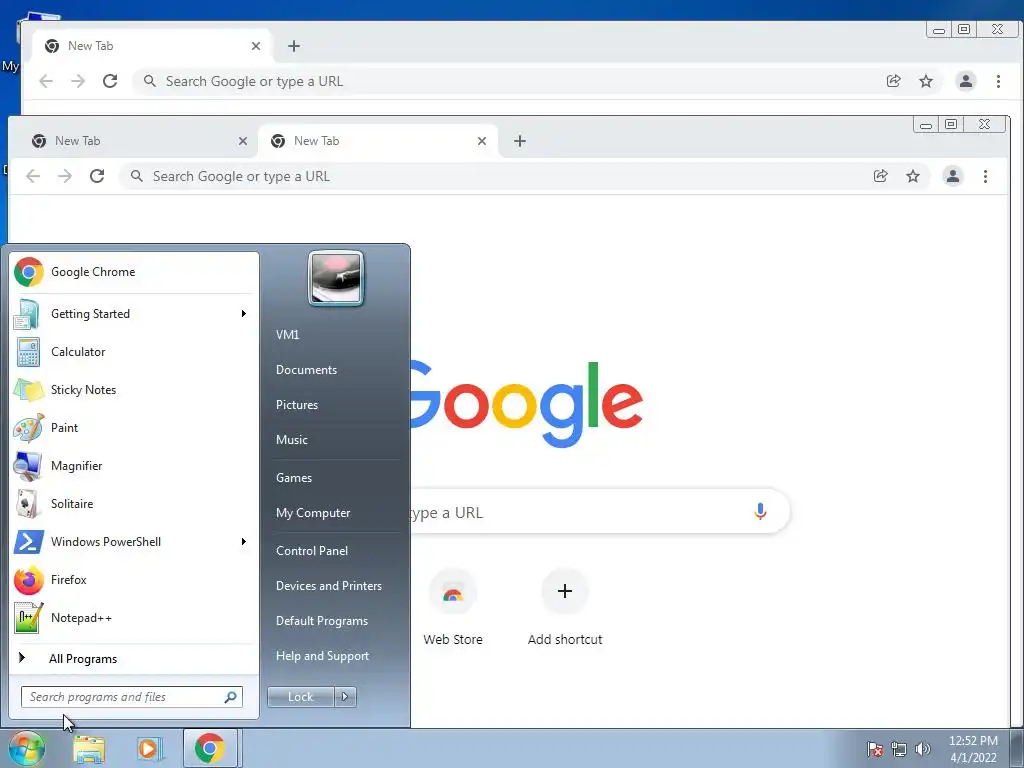Open Chrome menu in front window
The width and height of the screenshot is (1024, 768).
point(985,176)
